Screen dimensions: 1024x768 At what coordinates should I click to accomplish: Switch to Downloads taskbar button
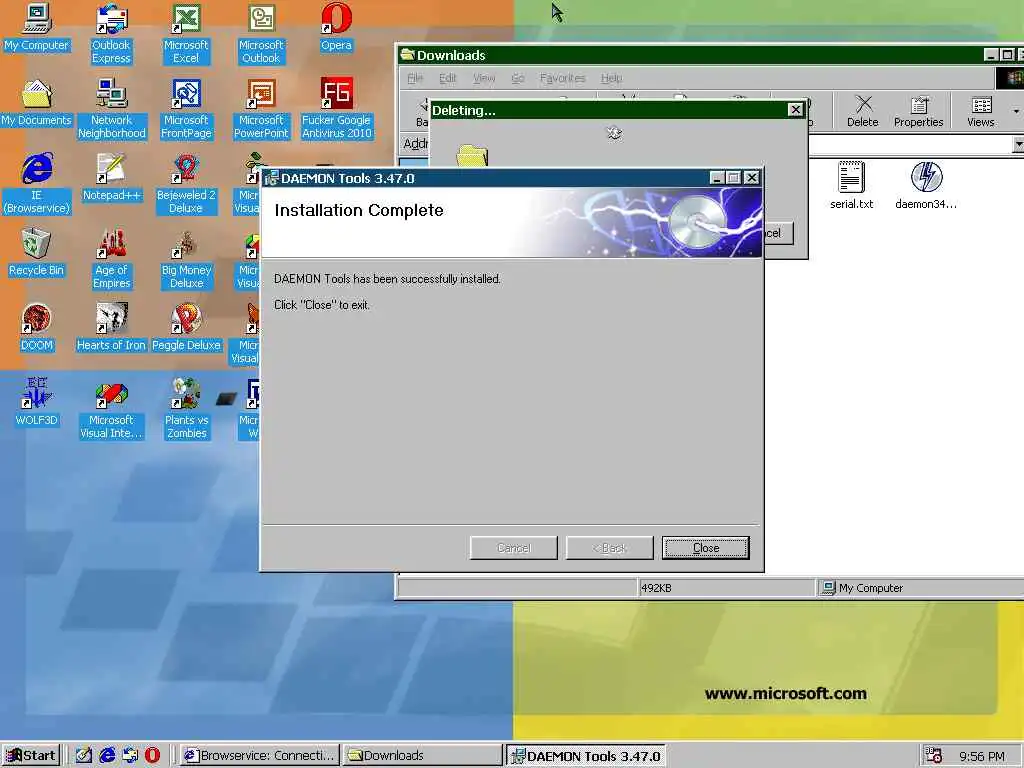point(422,756)
